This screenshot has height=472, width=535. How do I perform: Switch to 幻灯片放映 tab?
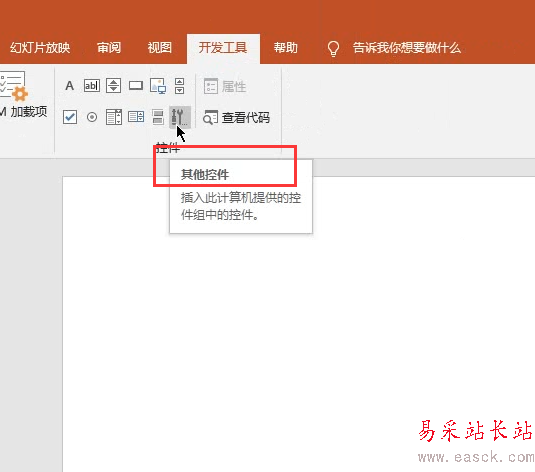pos(40,48)
